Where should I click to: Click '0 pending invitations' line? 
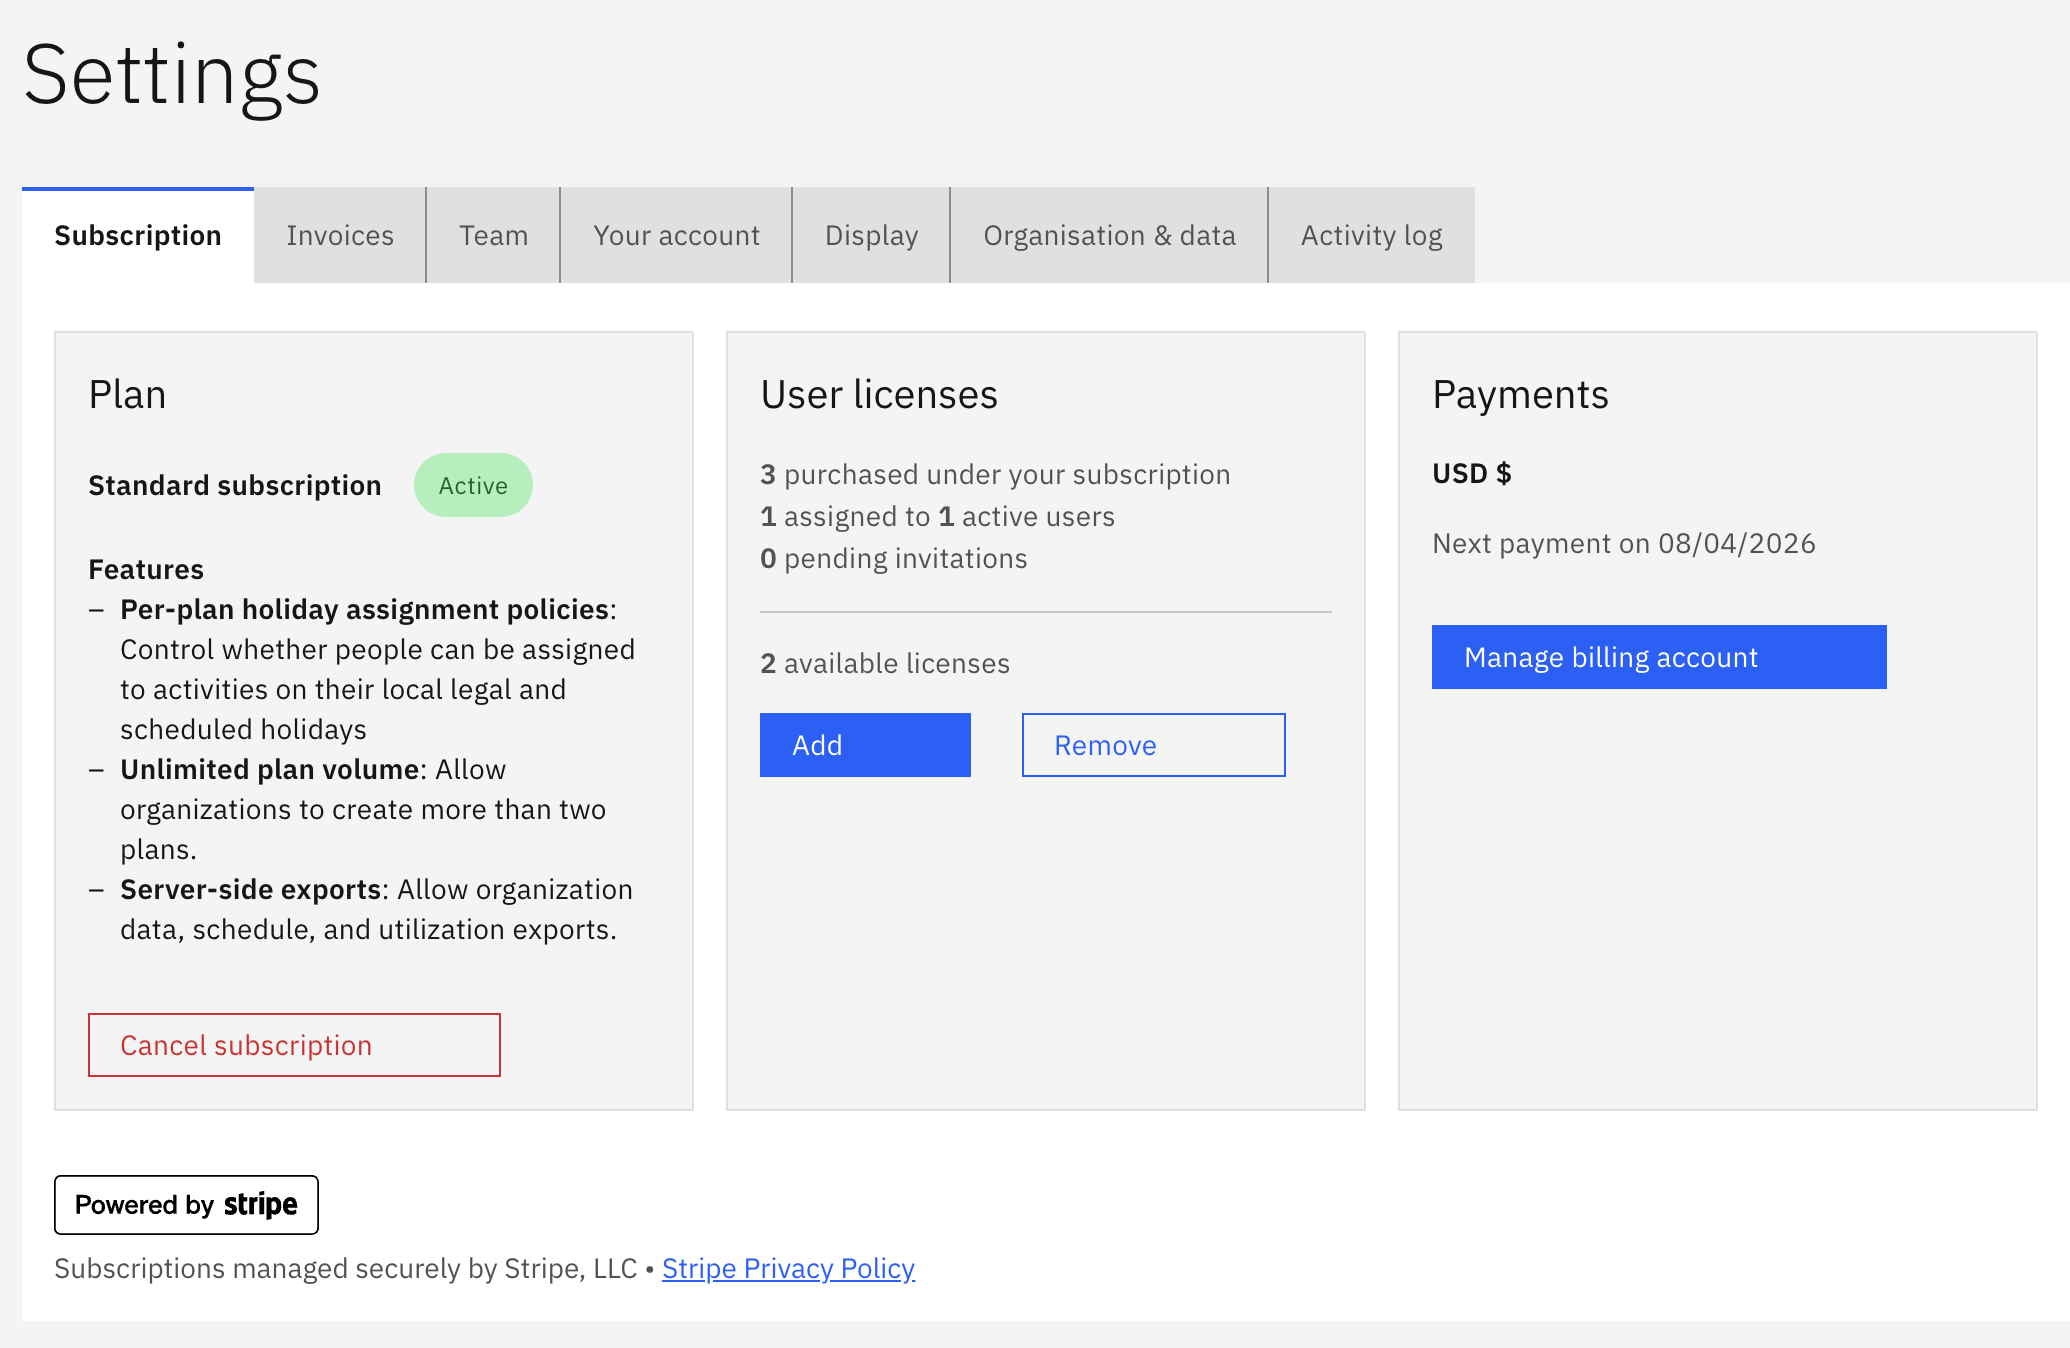[x=893, y=558]
